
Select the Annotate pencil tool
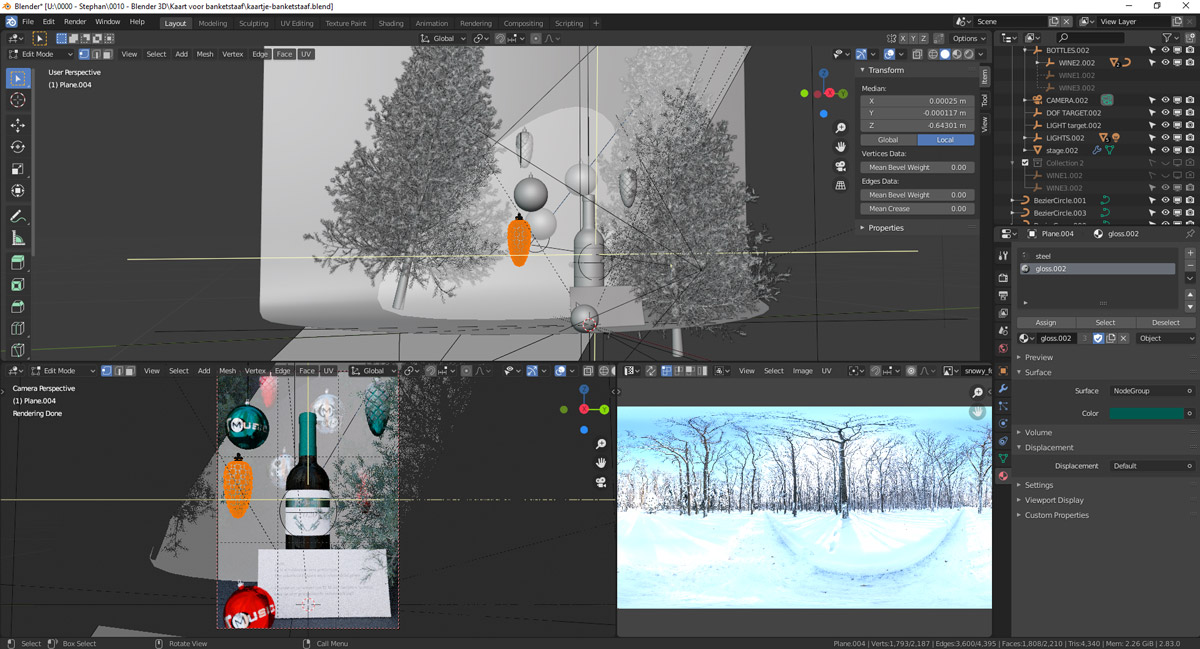[18, 216]
